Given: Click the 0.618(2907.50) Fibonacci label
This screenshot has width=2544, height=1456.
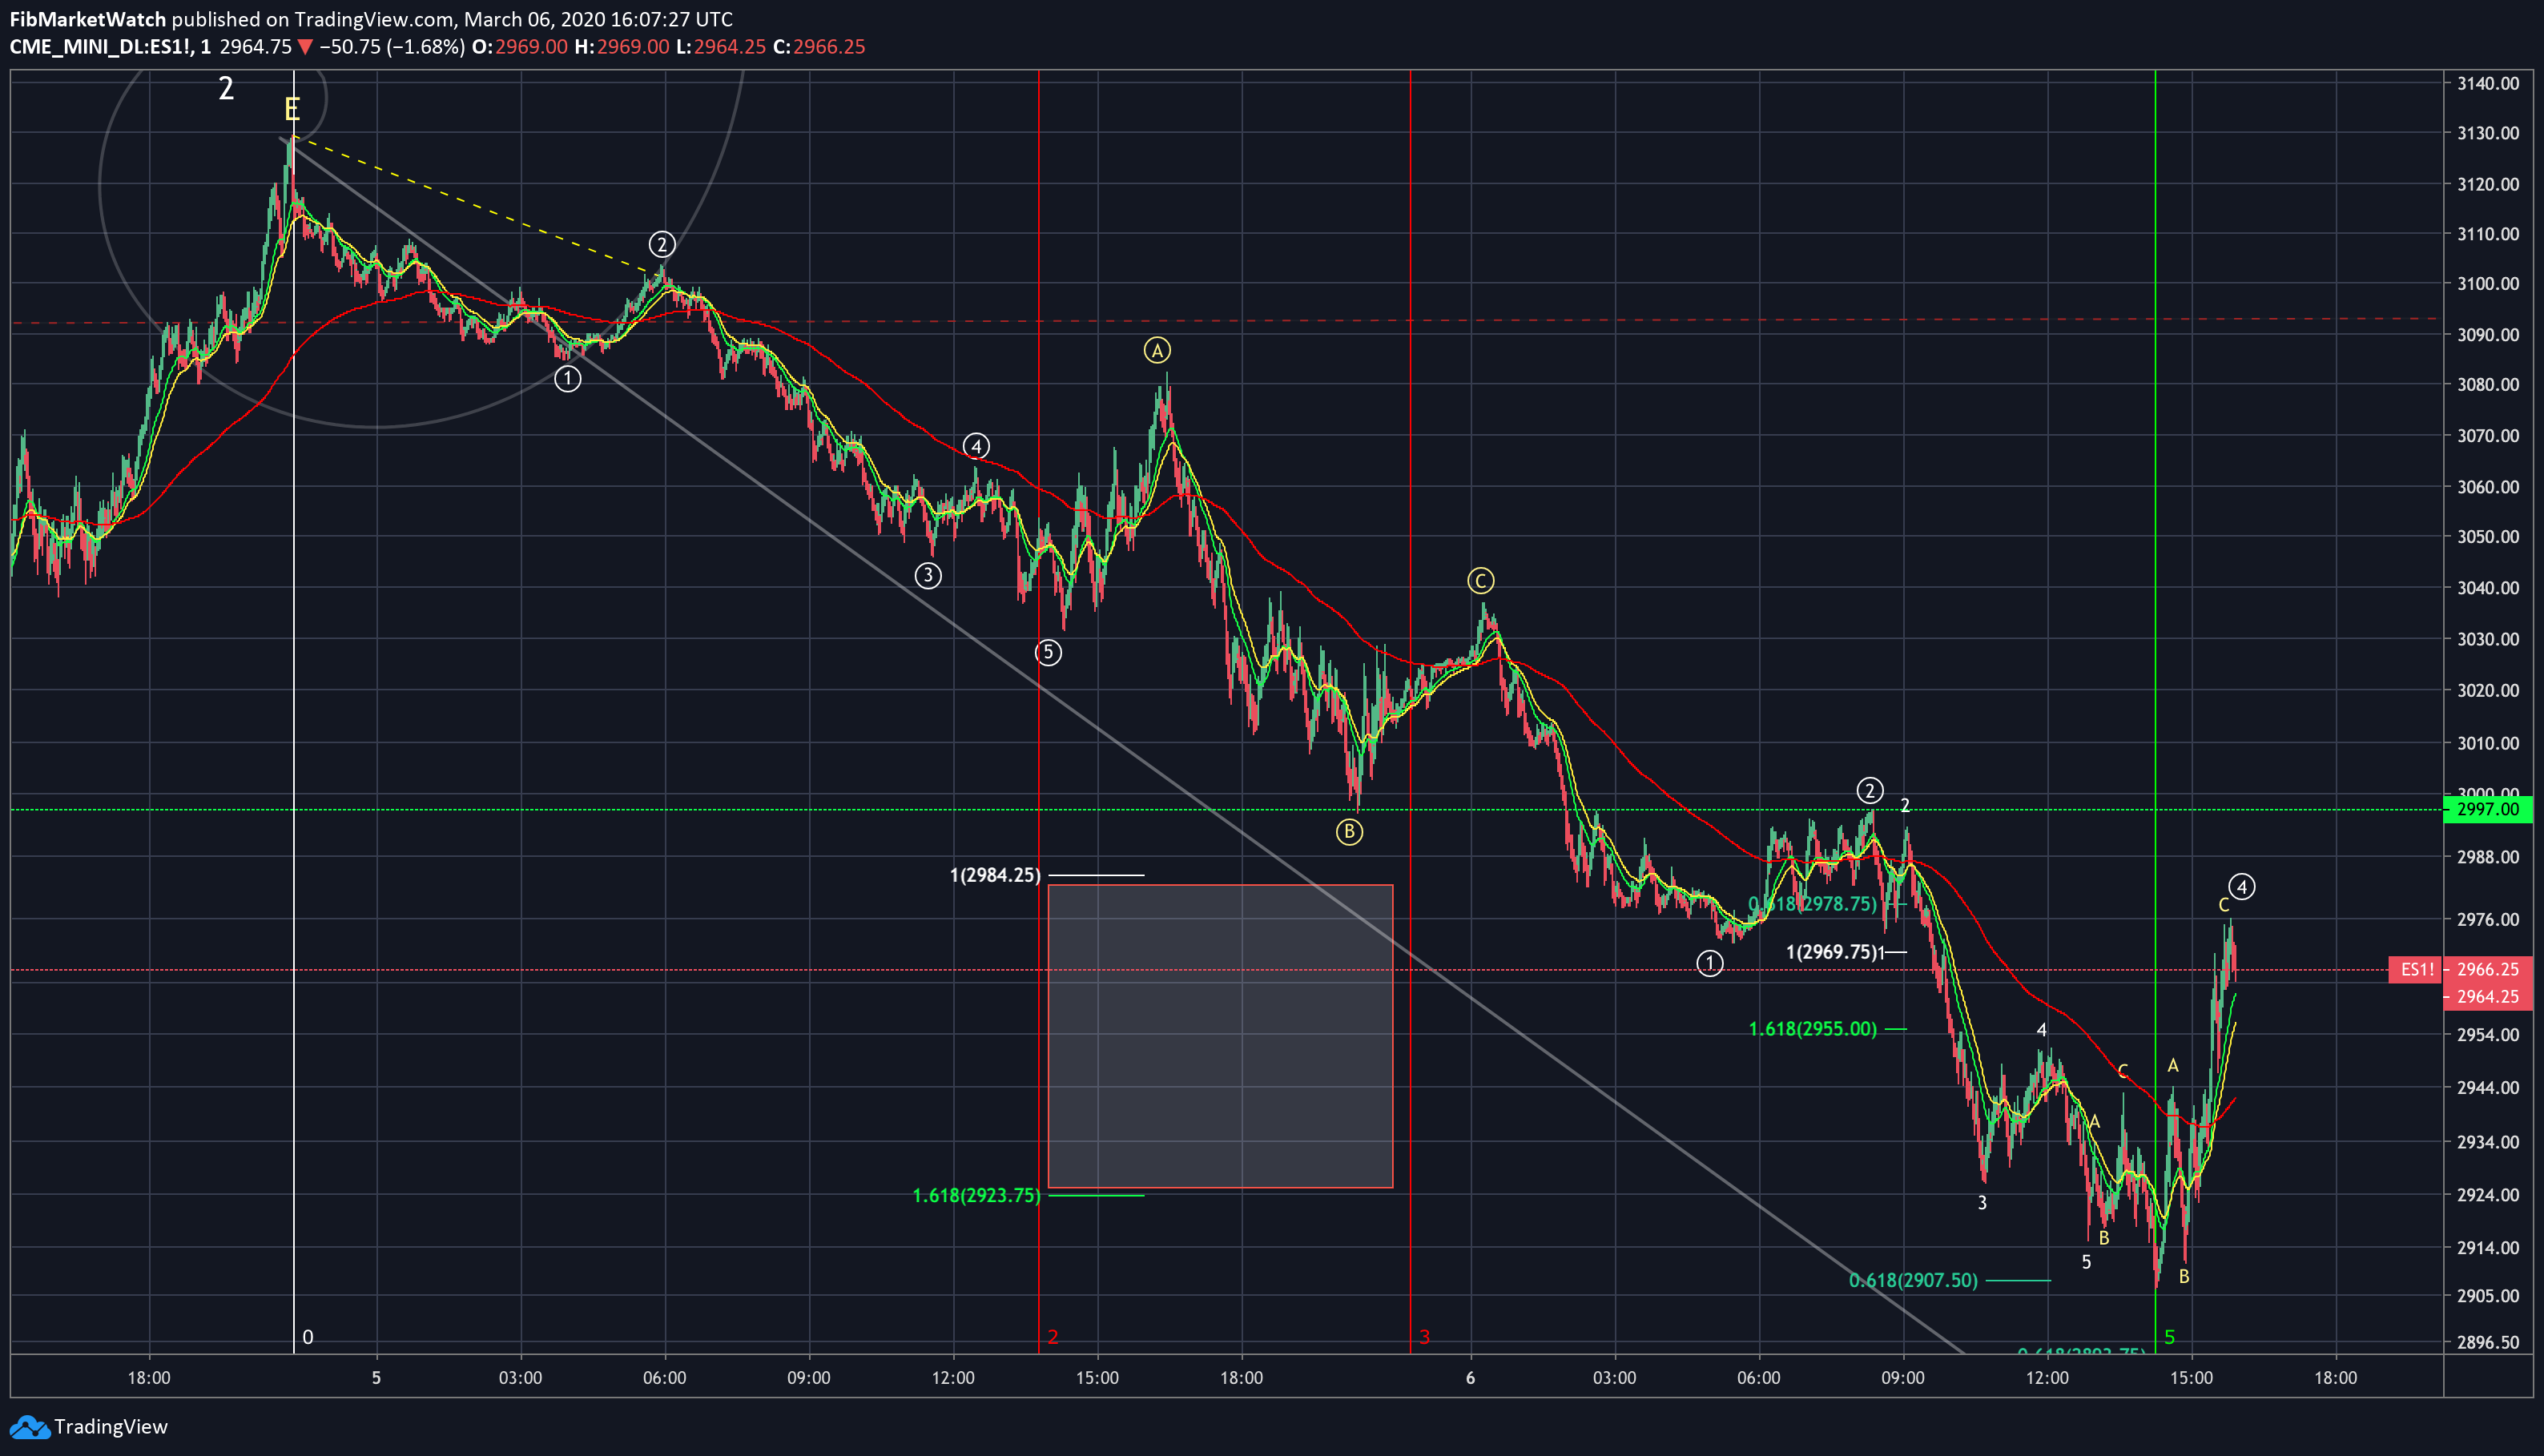Looking at the screenshot, I should (x=1913, y=1280).
